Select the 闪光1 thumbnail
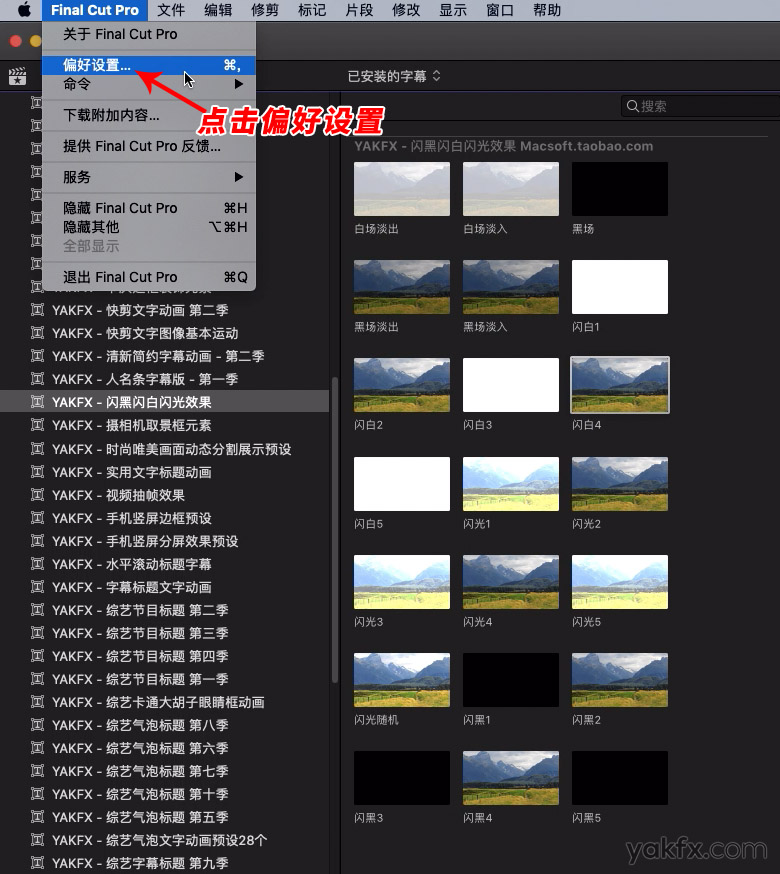 tap(511, 484)
